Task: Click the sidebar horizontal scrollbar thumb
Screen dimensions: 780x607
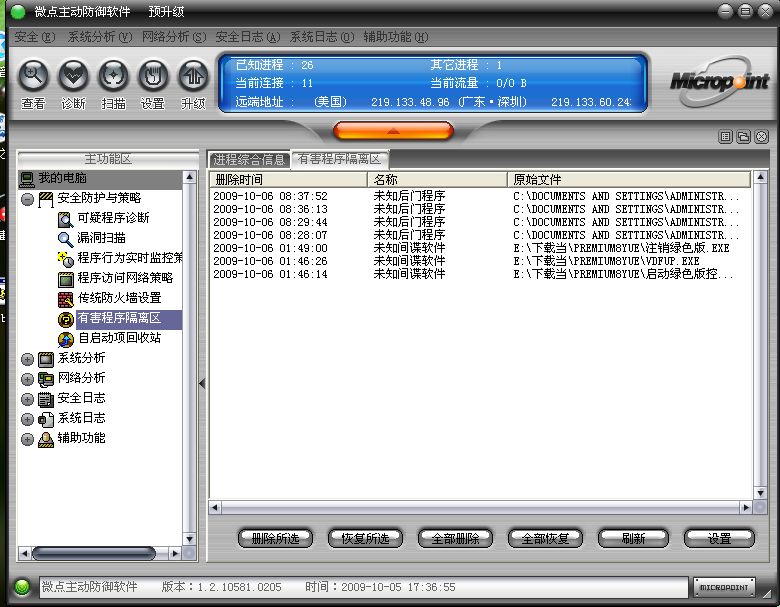Action: click(x=94, y=553)
